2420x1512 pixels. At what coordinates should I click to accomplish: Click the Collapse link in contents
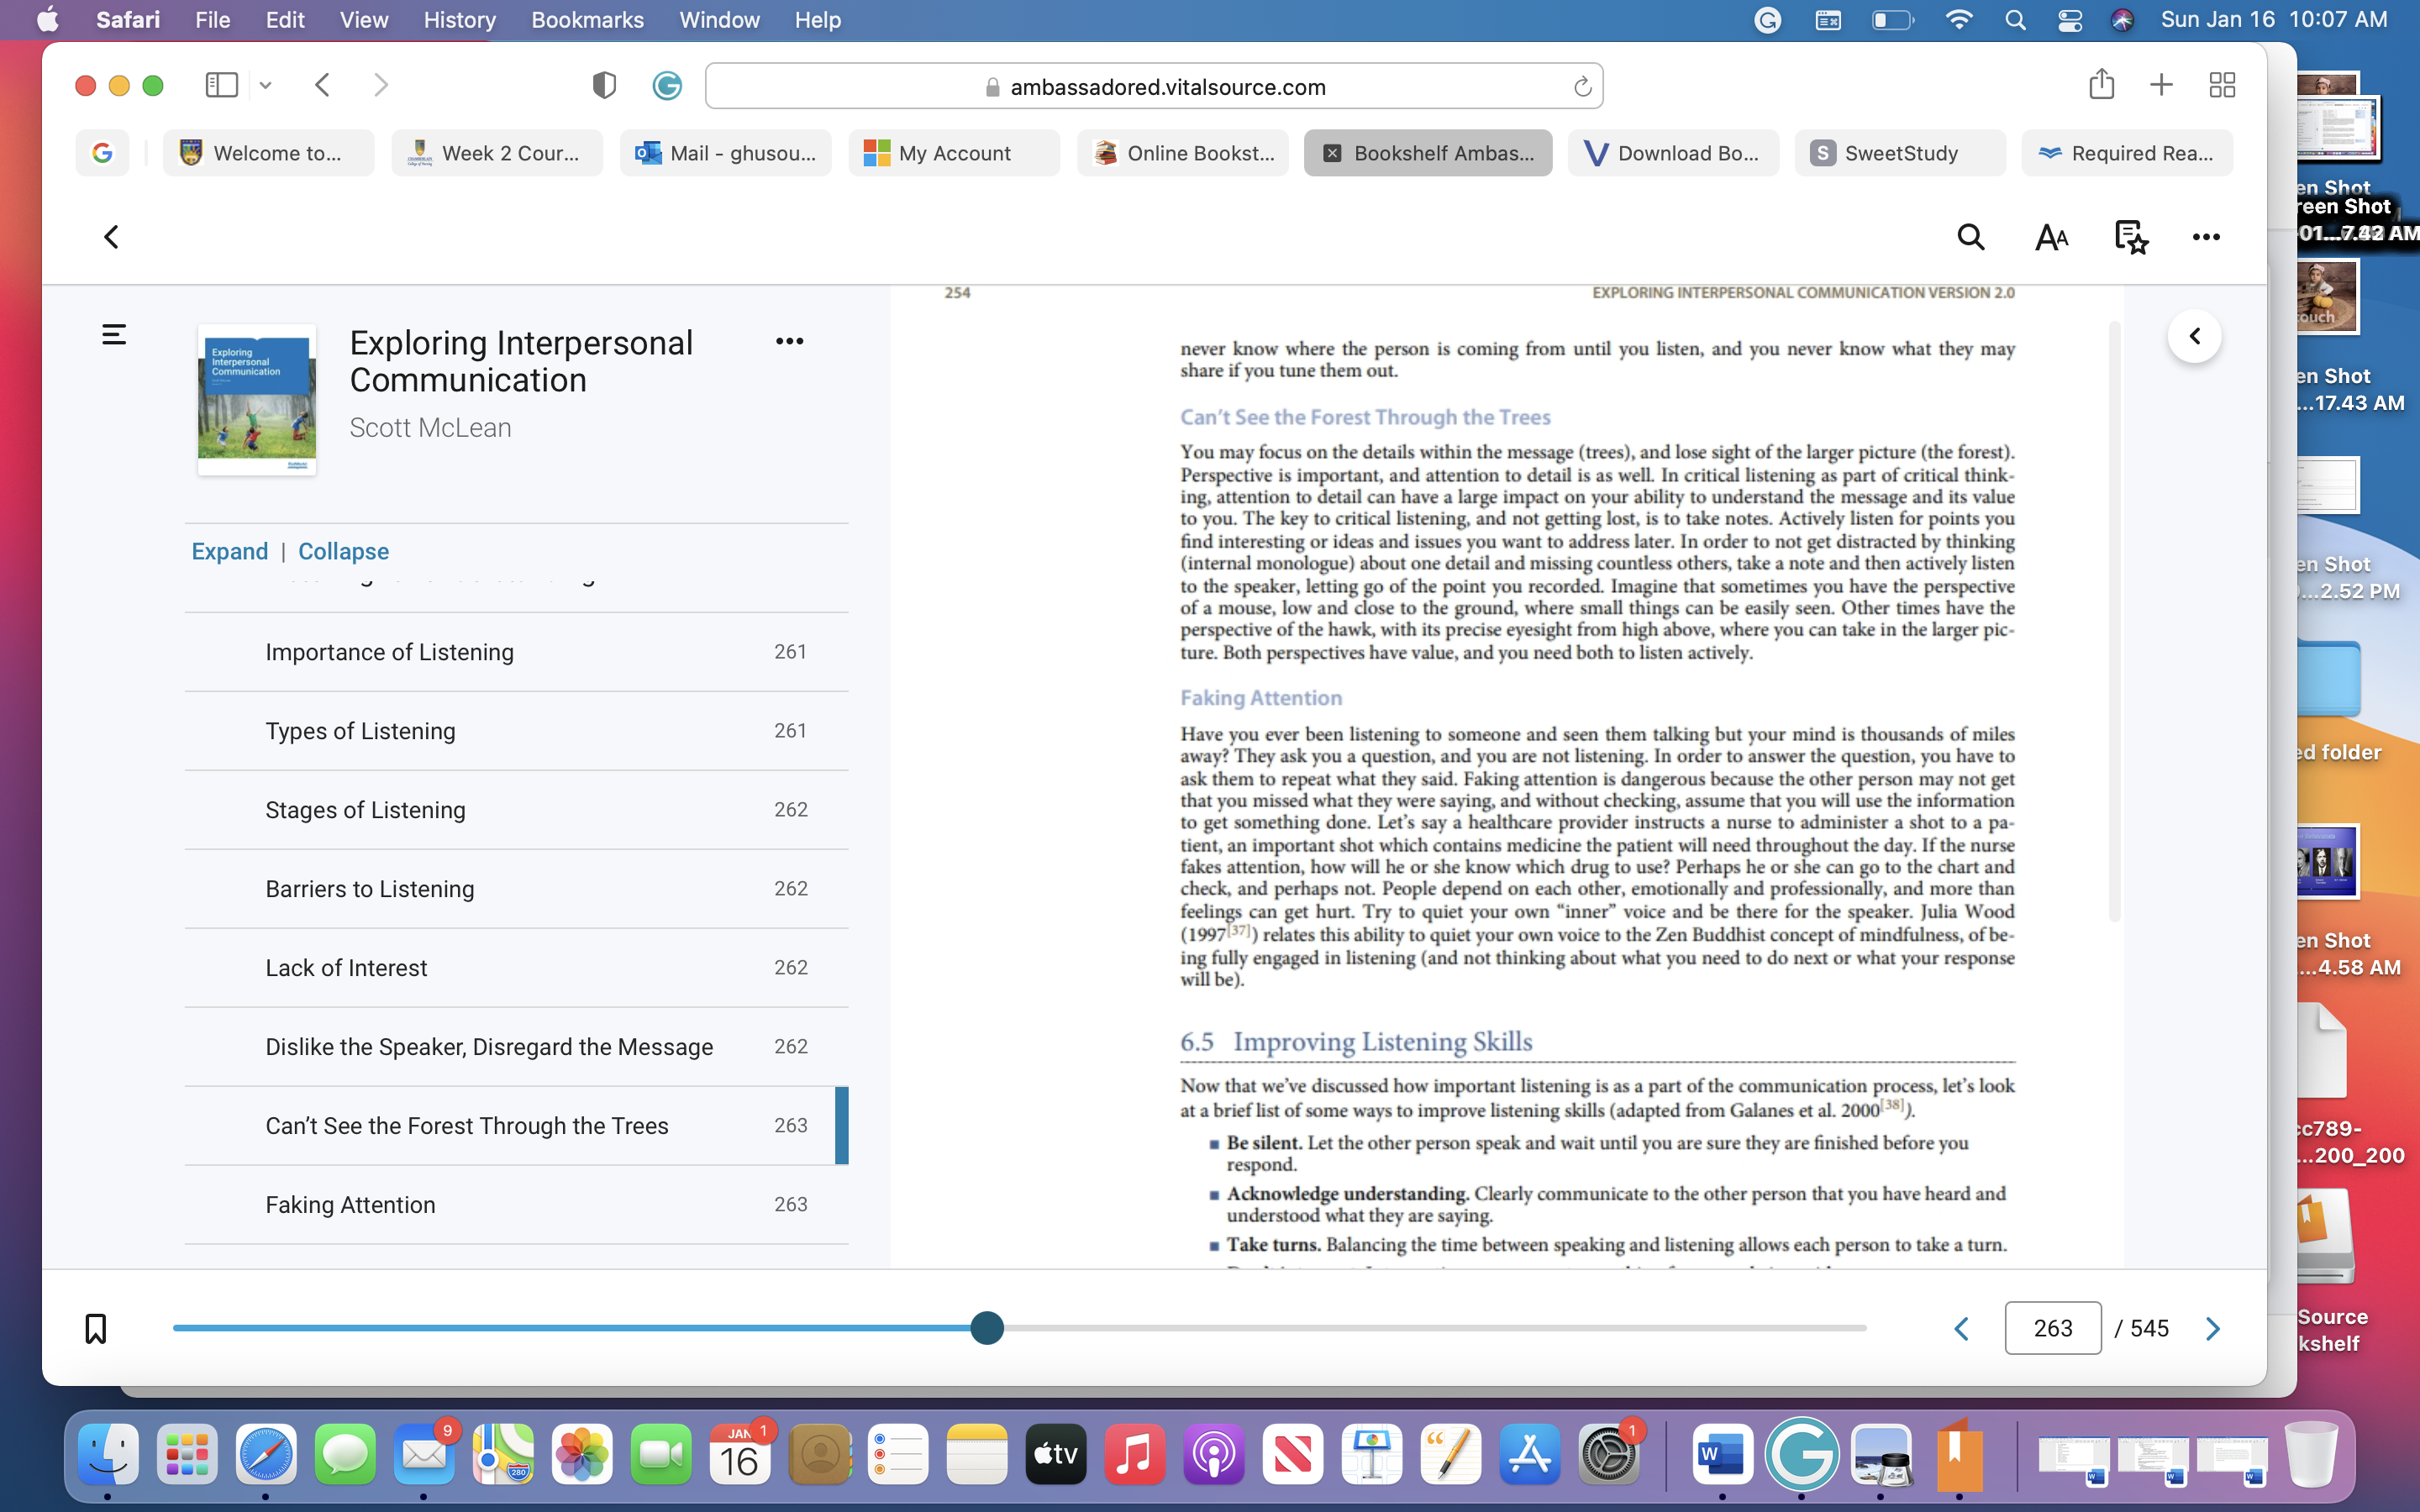click(343, 551)
